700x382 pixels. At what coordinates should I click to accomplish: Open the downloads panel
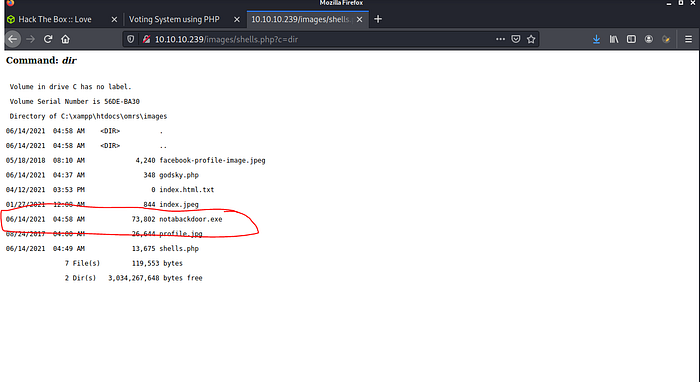point(596,39)
